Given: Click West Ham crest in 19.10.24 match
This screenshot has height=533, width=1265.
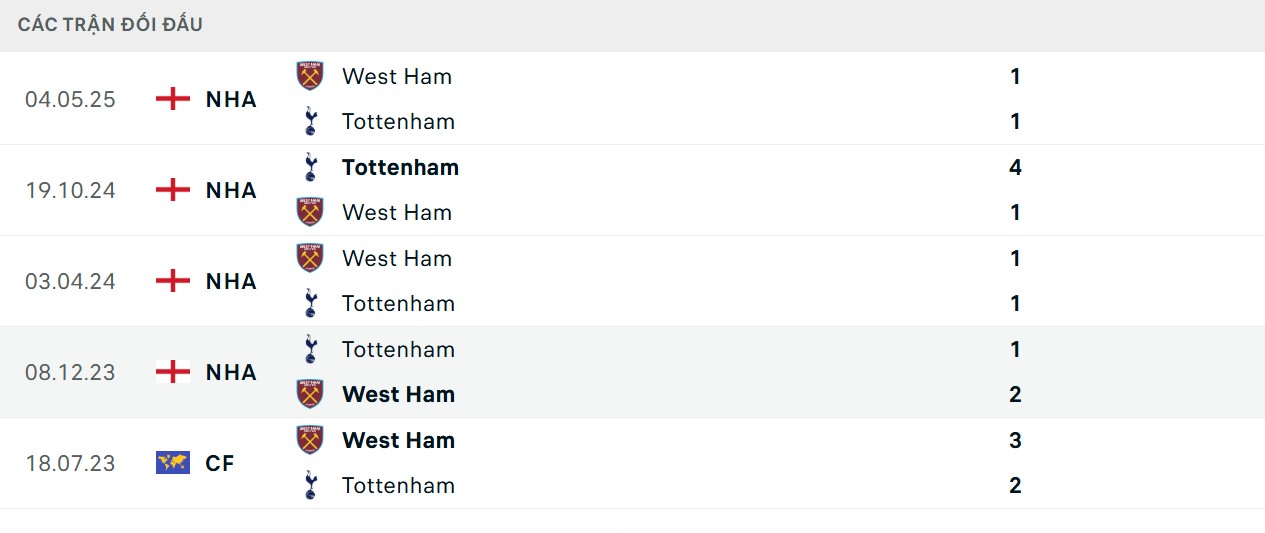Looking at the screenshot, I should (310, 212).
